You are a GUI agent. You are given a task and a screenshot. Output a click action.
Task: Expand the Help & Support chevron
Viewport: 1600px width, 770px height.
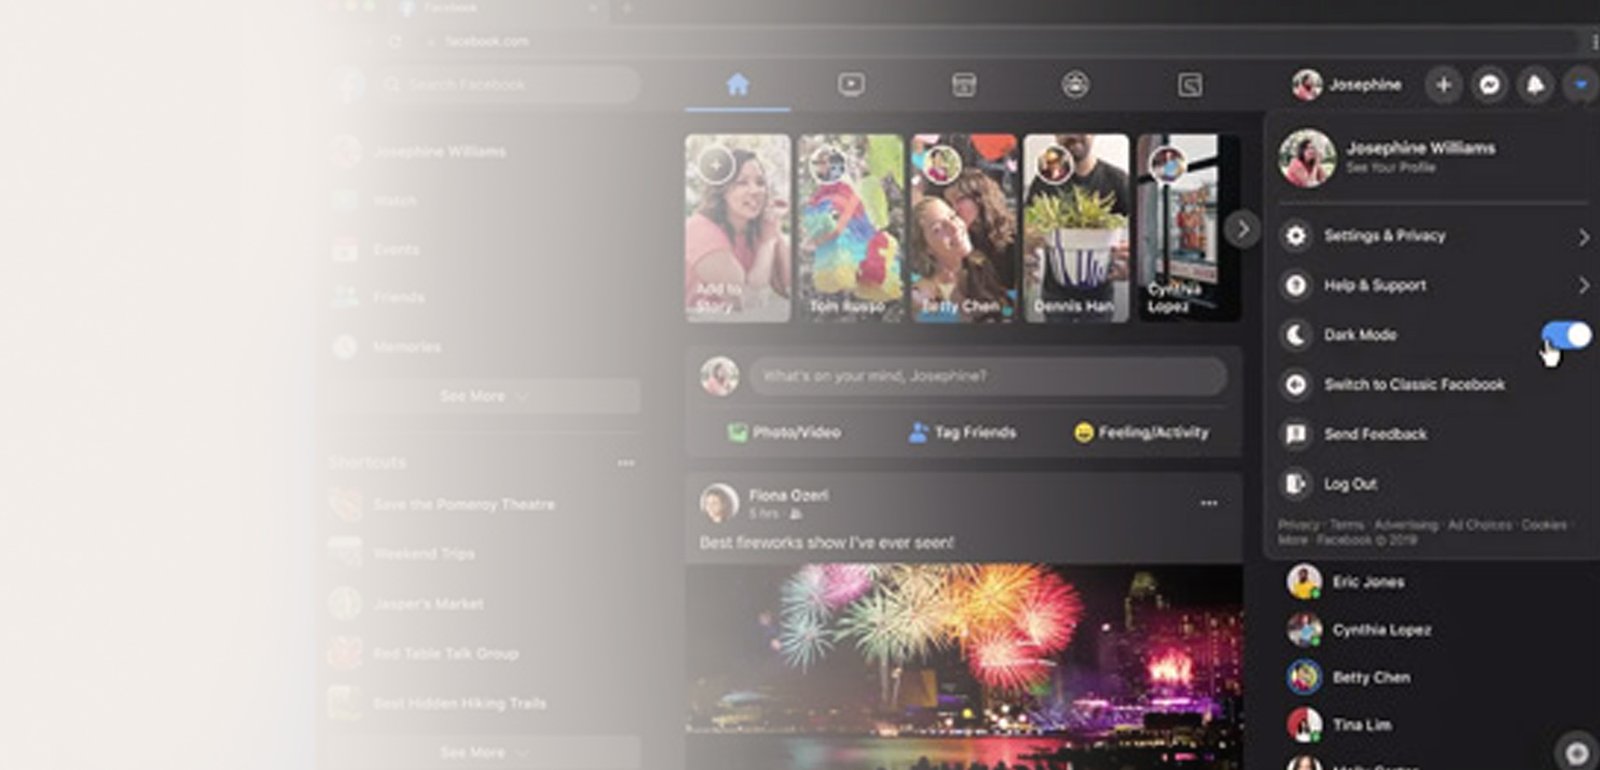[1583, 286]
